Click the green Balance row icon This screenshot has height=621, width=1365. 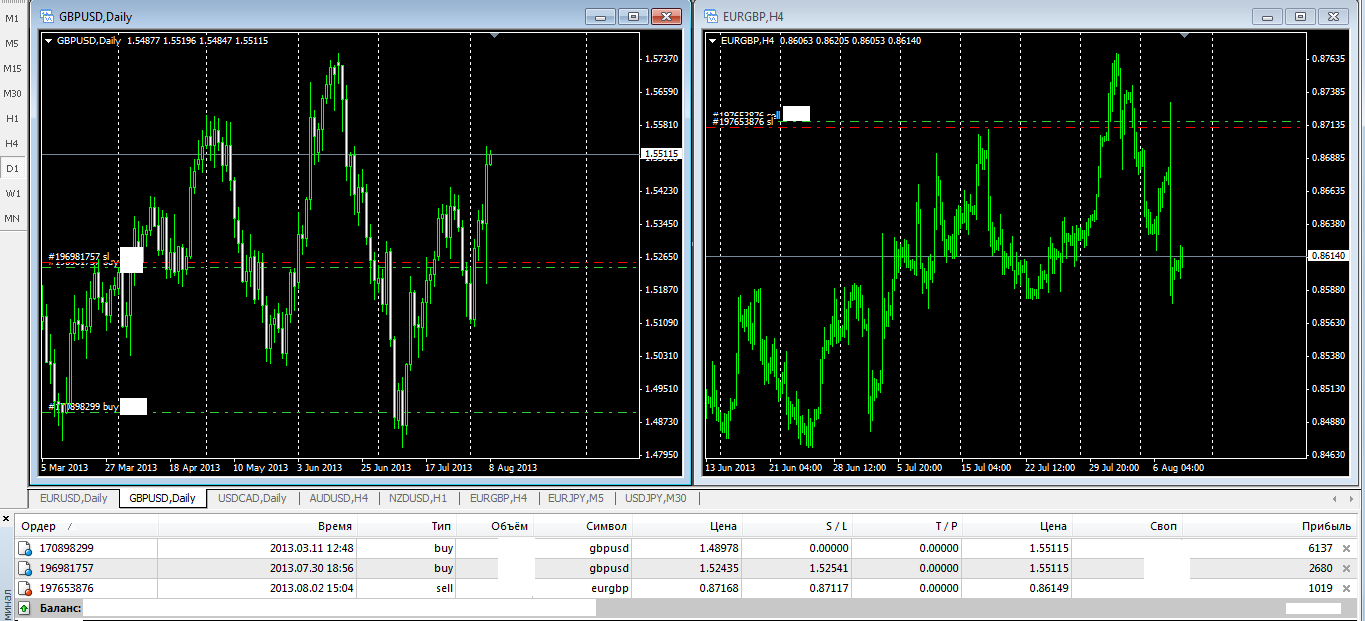25,607
